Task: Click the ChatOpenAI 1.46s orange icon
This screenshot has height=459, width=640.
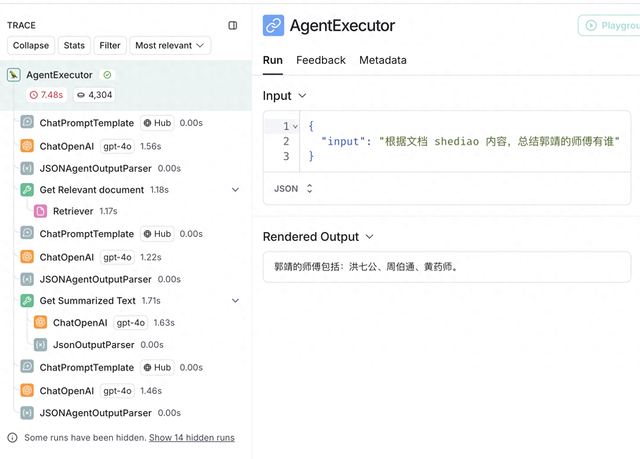Action: [27, 390]
